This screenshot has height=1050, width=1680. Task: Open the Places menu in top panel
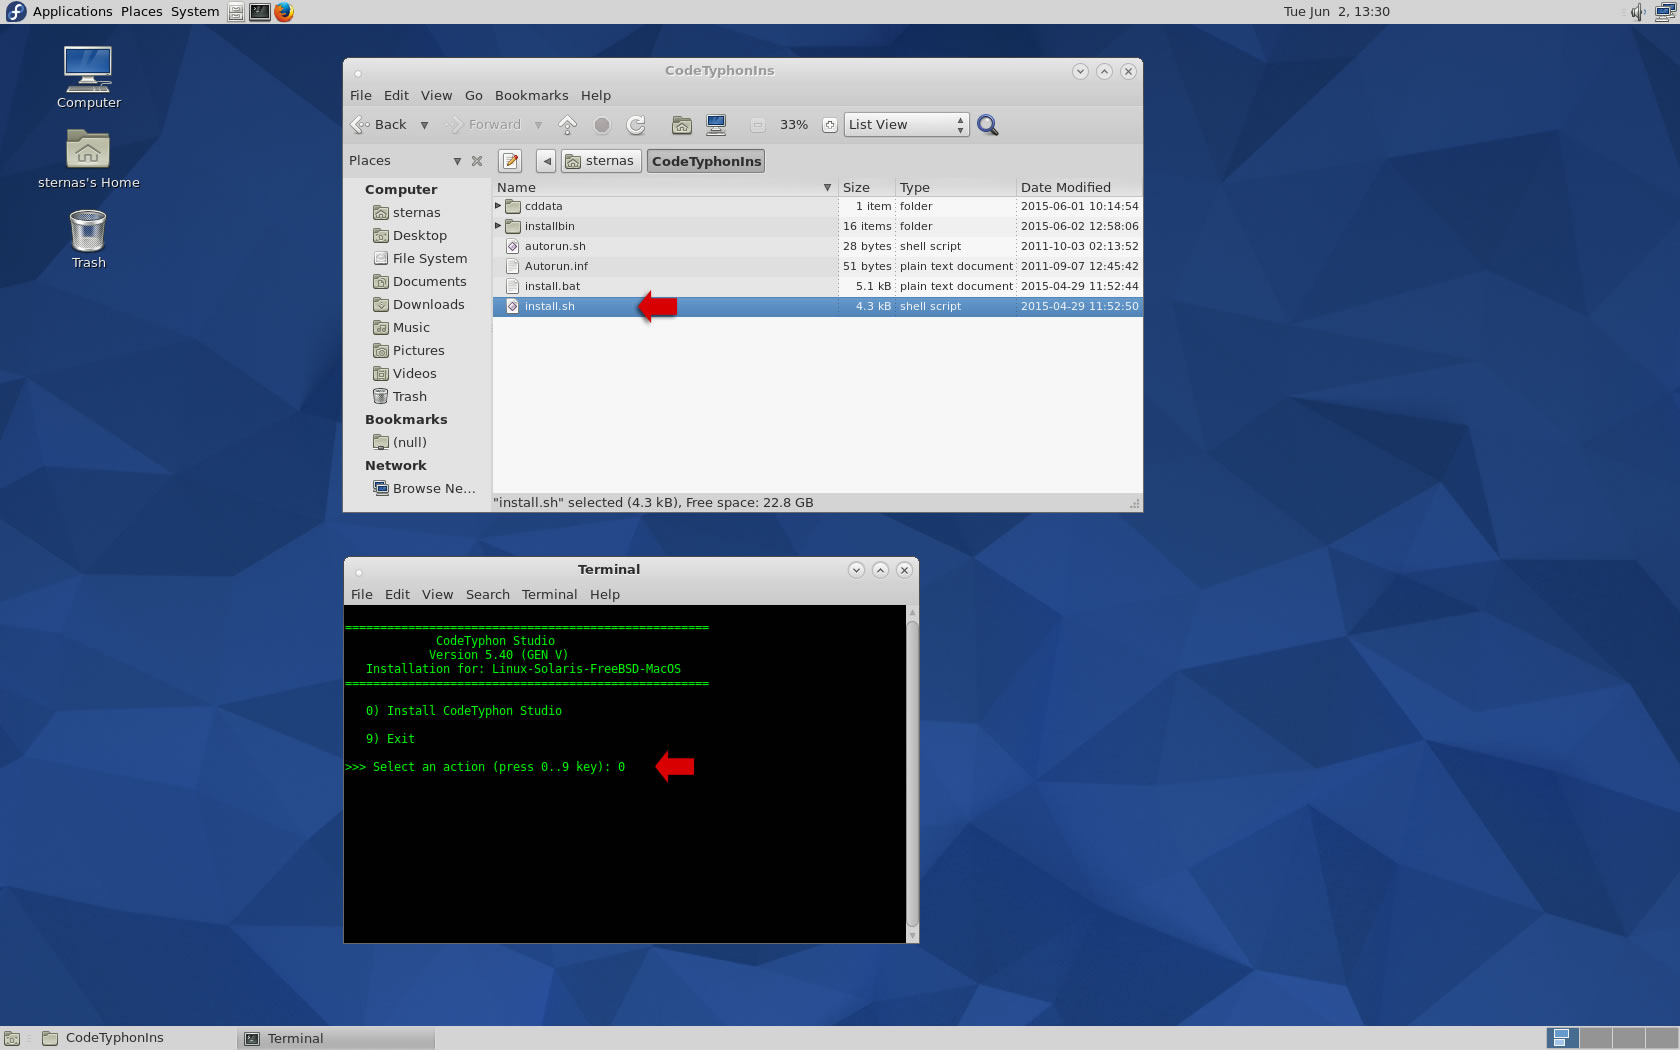(142, 12)
